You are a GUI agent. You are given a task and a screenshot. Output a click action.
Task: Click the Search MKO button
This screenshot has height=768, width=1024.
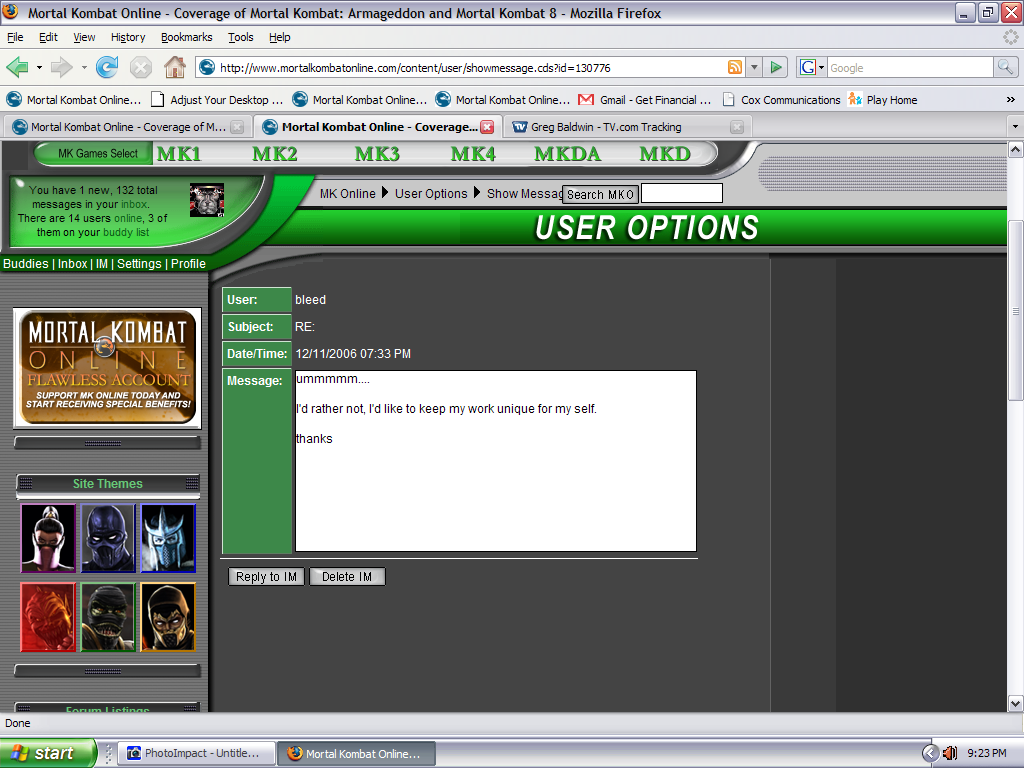coord(600,195)
